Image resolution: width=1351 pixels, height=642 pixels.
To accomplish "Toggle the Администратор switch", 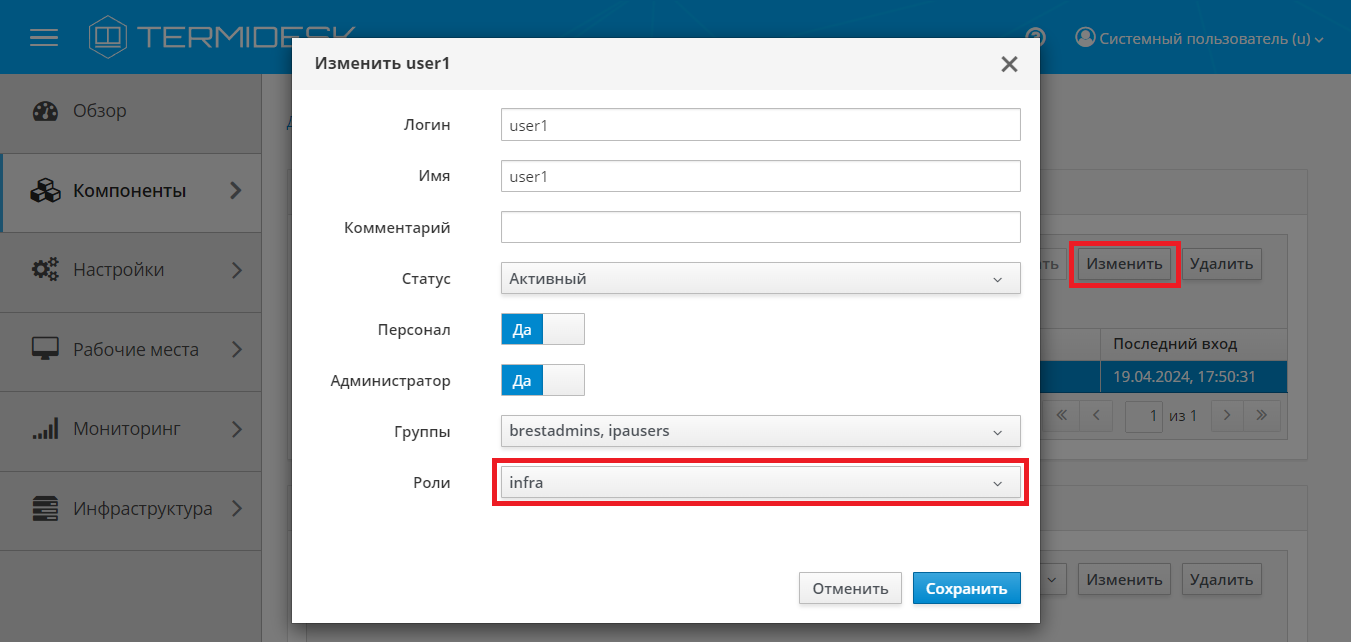I will 542,380.
